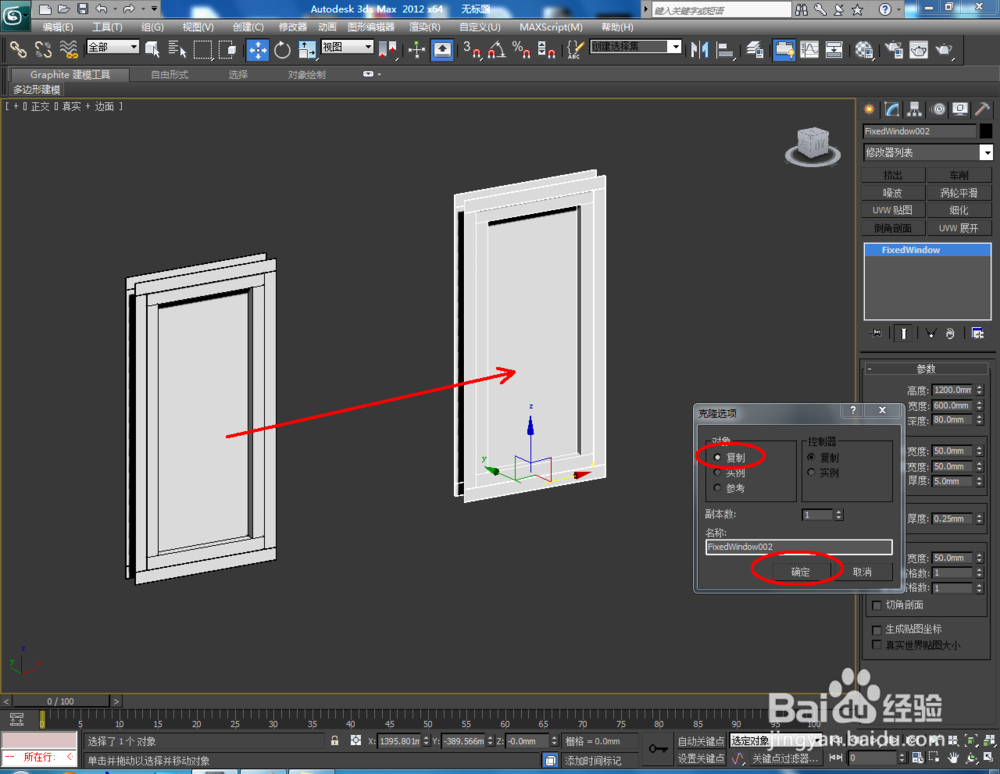Viewport: 1000px width, 774px height.
Task: Activate the Select Object tool
Action: [152, 49]
